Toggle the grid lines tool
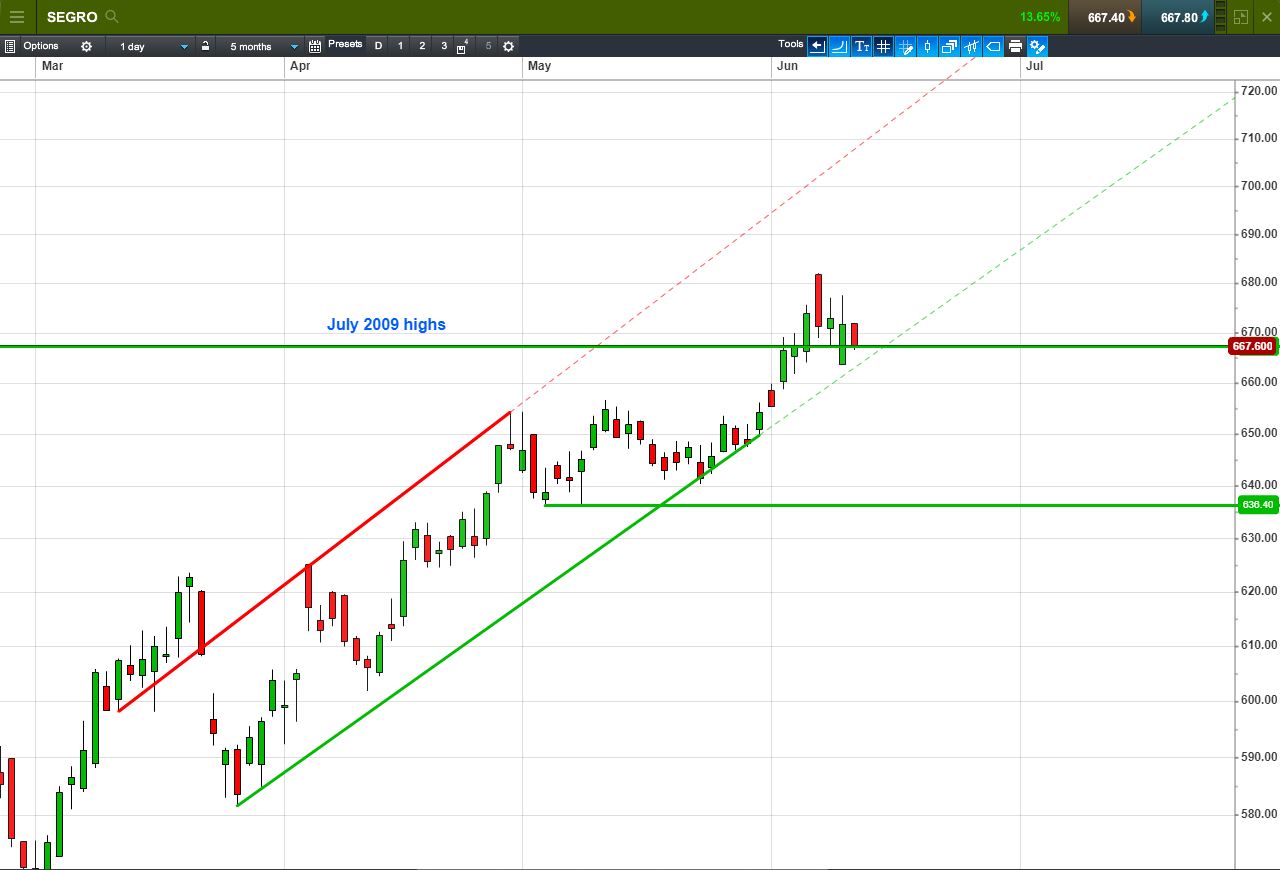Image resolution: width=1280 pixels, height=870 pixels. pyautogui.click(x=883, y=46)
